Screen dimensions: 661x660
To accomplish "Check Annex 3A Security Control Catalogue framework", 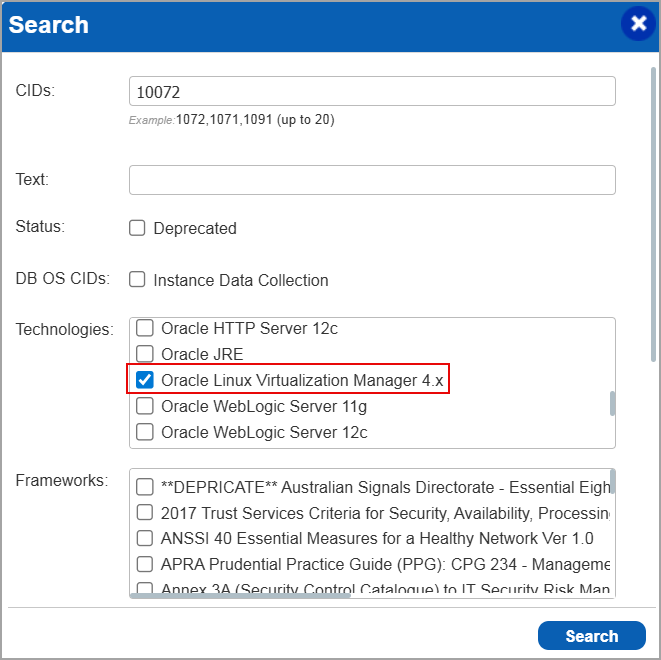I will coord(145,589).
